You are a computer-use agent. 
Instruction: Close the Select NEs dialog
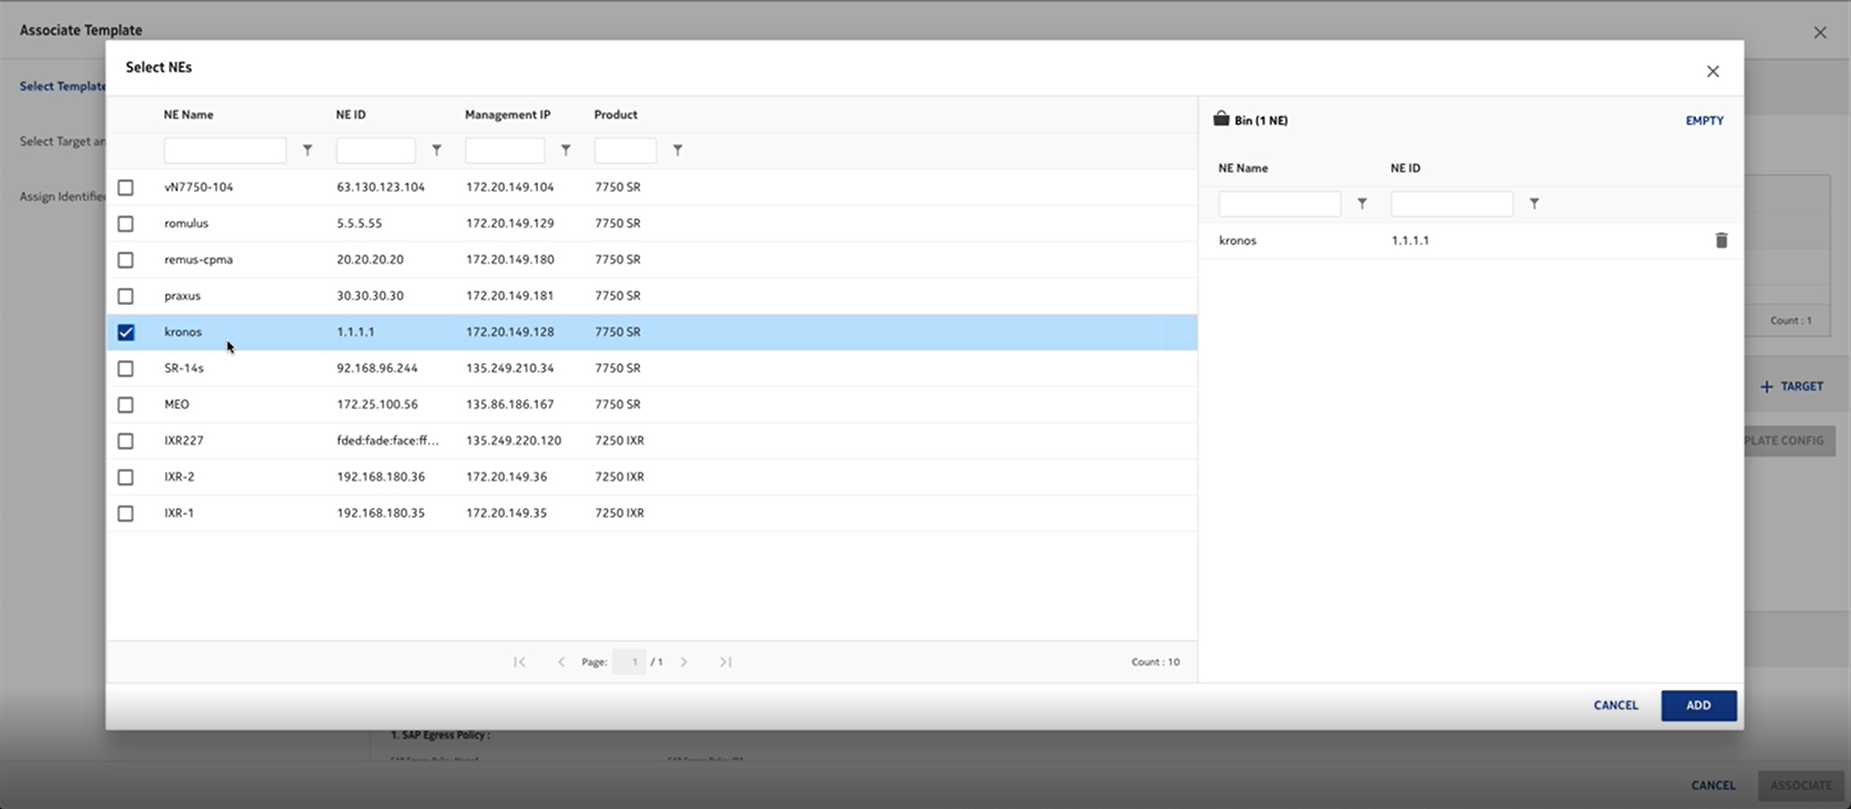point(1713,71)
